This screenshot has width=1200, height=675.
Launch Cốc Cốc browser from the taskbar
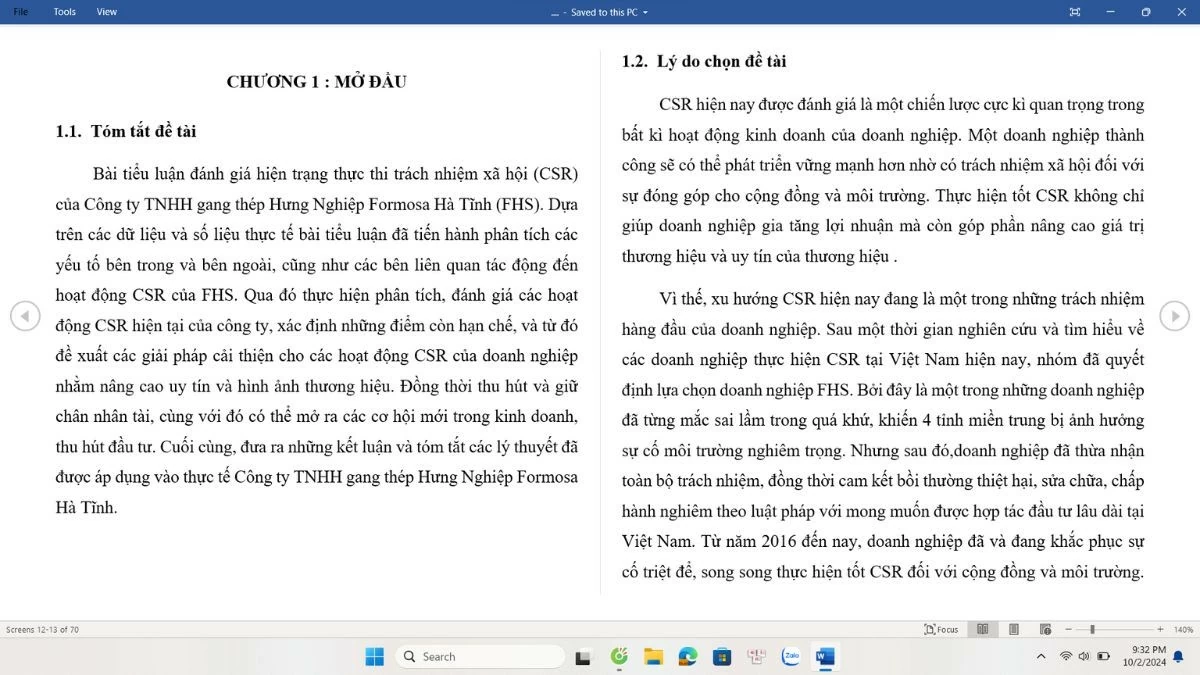(x=620, y=656)
